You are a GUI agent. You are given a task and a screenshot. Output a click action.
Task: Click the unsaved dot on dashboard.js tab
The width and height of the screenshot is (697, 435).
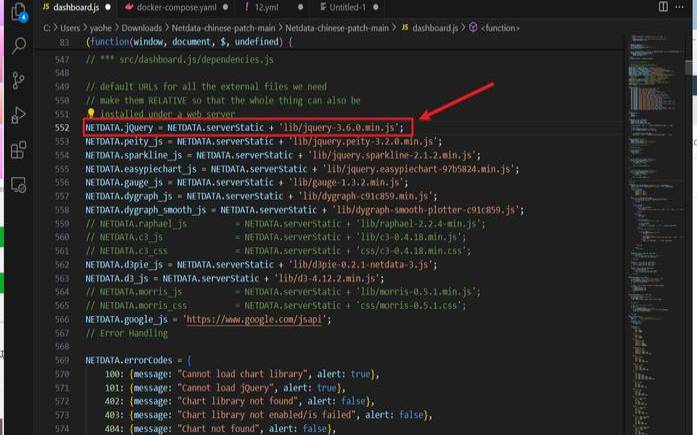coord(108,7)
